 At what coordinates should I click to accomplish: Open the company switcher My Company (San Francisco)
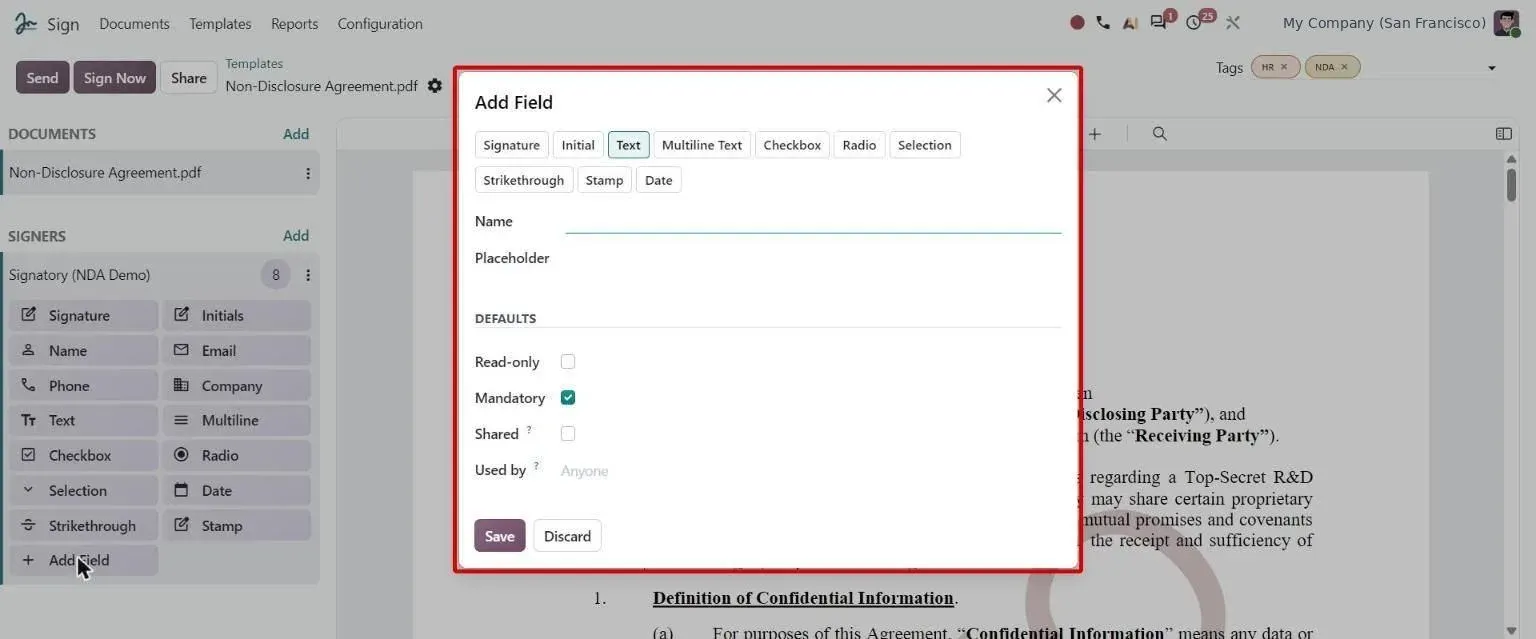1384,22
